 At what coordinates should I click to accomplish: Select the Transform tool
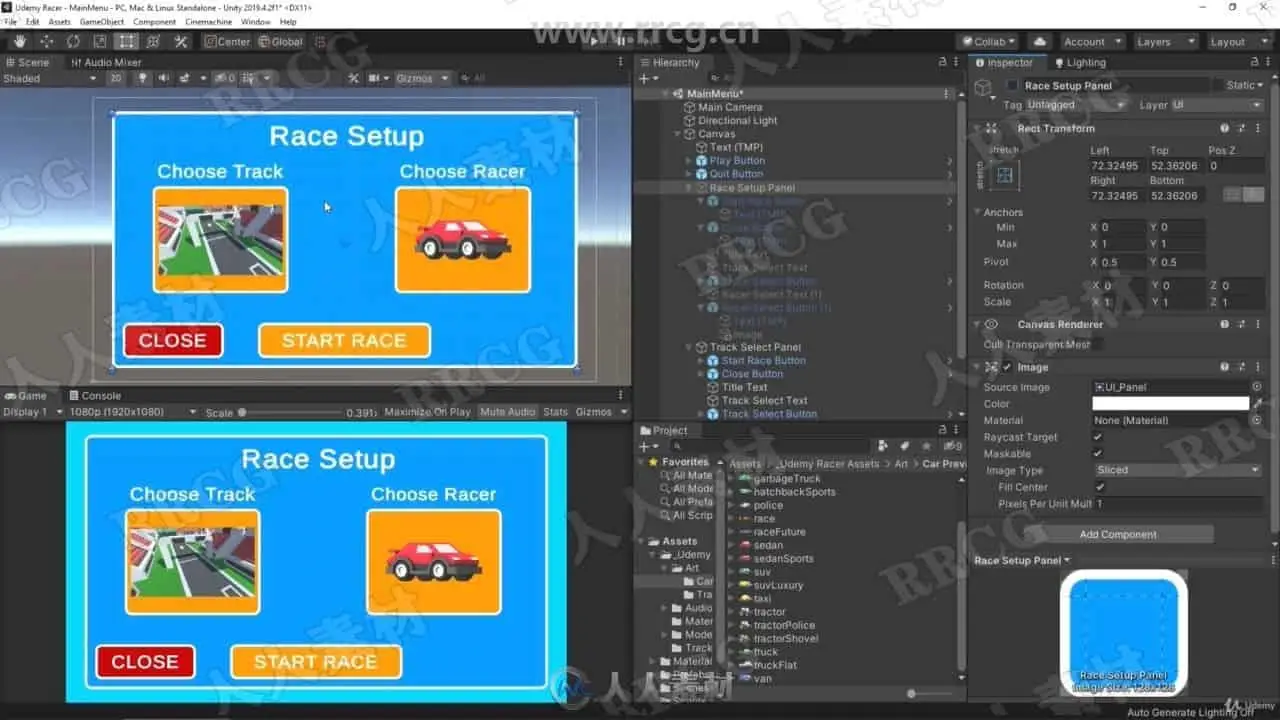pyautogui.click(x=153, y=41)
